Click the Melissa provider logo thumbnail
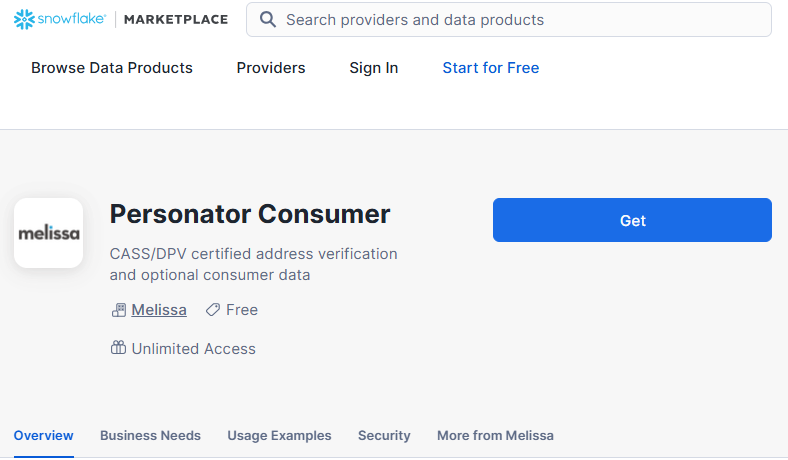The height and width of the screenshot is (460, 788). pyautogui.click(x=49, y=233)
